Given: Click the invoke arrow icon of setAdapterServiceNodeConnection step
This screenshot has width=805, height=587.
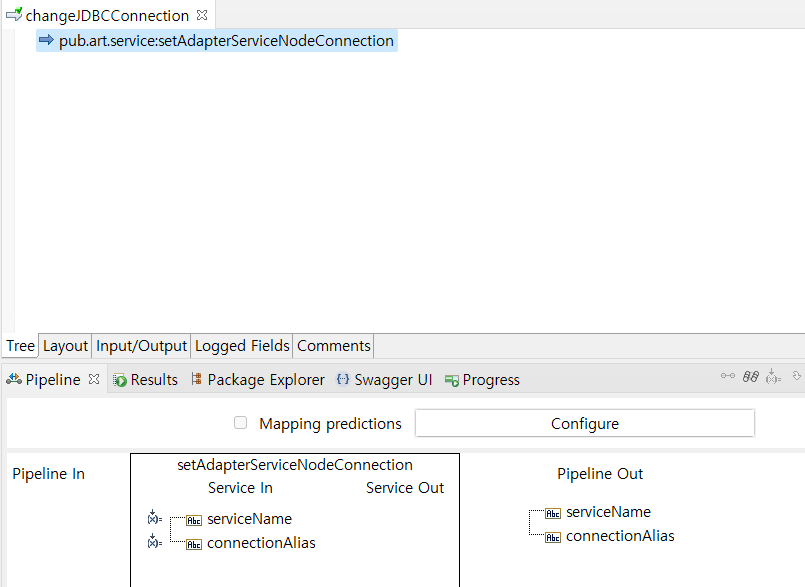Looking at the screenshot, I should tap(46, 40).
